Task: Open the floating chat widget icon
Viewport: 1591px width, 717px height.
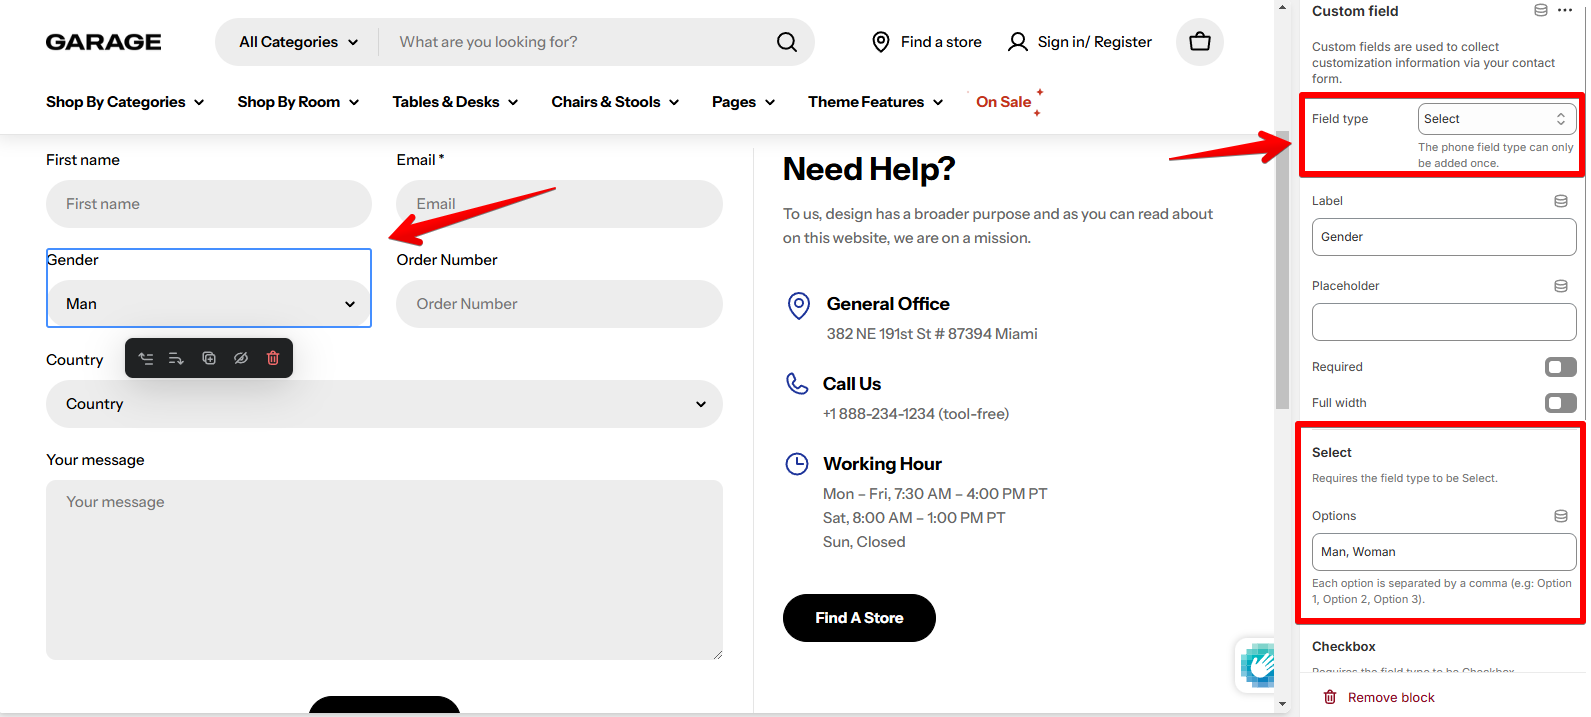Action: click(x=1257, y=665)
